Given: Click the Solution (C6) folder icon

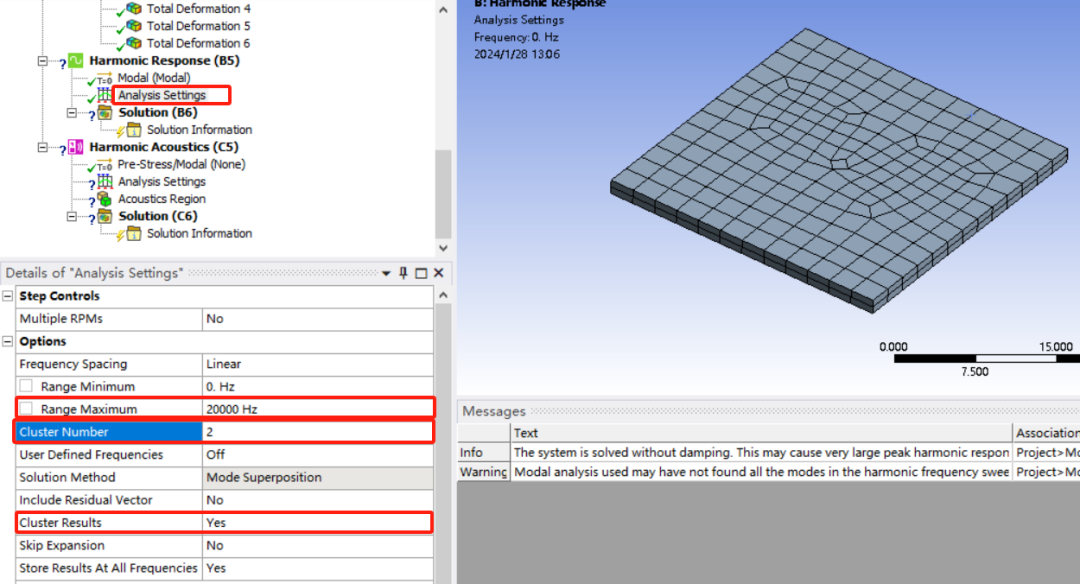Looking at the screenshot, I should pyautogui.click(x=105, y=216).
